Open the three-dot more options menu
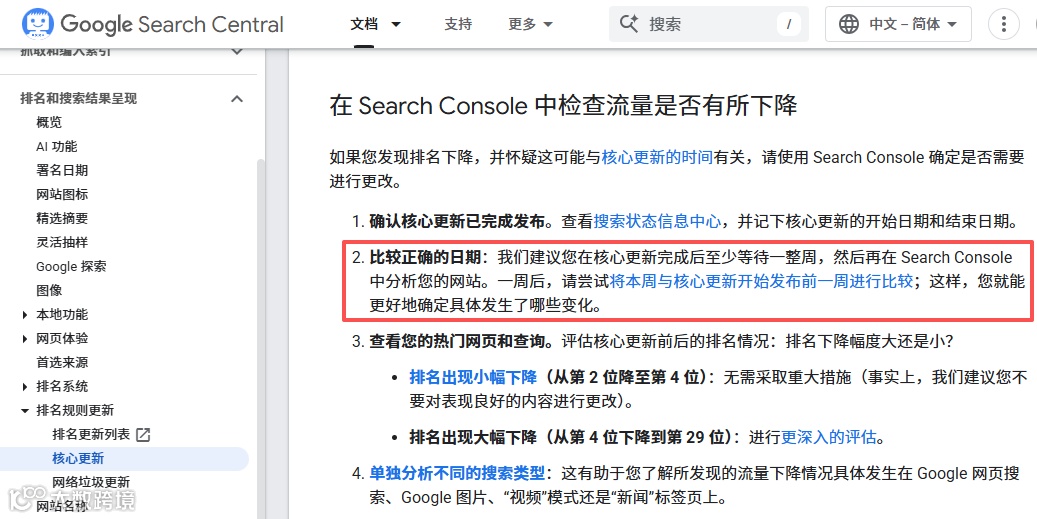Viewport: 1037px width, 519px height. click(1003, 24)
